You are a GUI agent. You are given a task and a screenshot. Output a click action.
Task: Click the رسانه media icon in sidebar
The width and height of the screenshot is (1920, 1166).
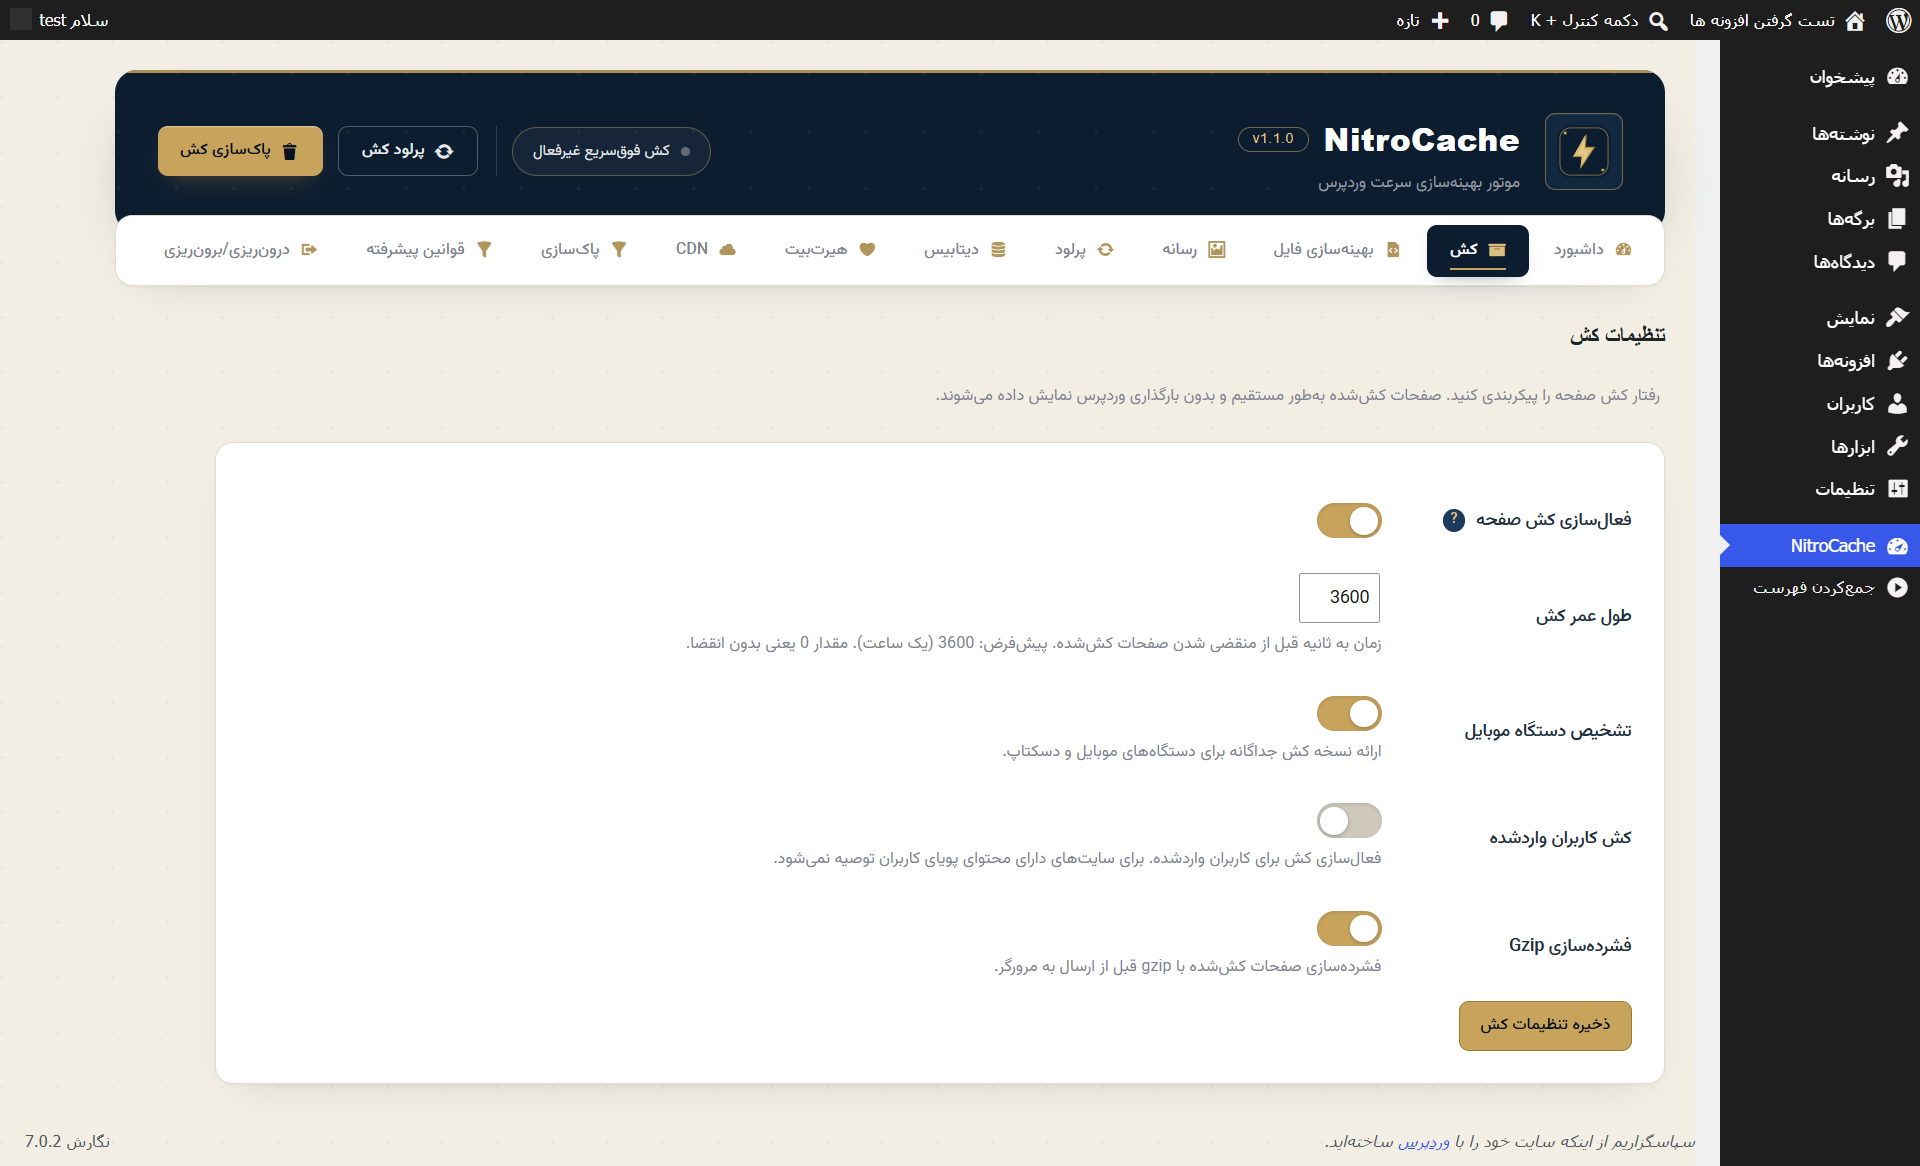tap(1897, 176)
